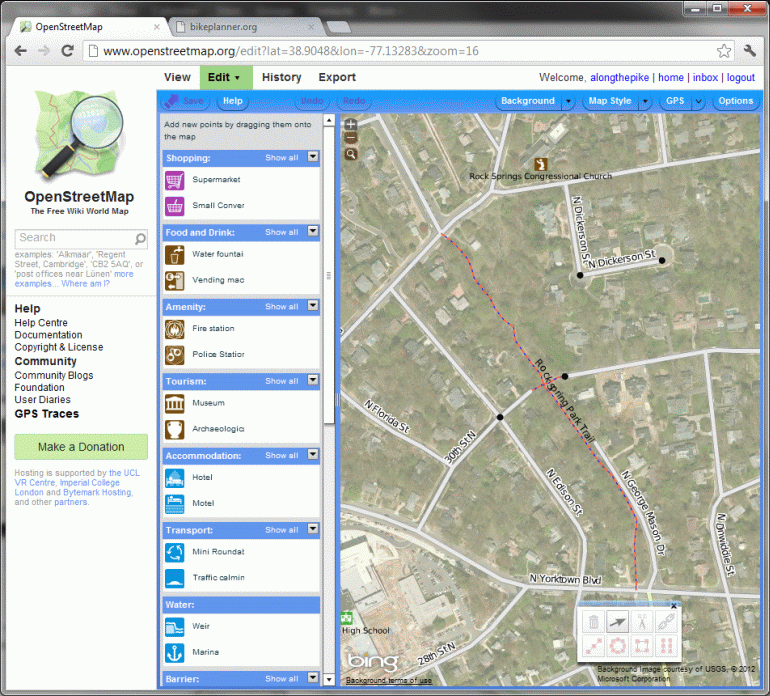Click the Save button in editor
The height and width of the screenshot is (696, 770).
point(186,101)
